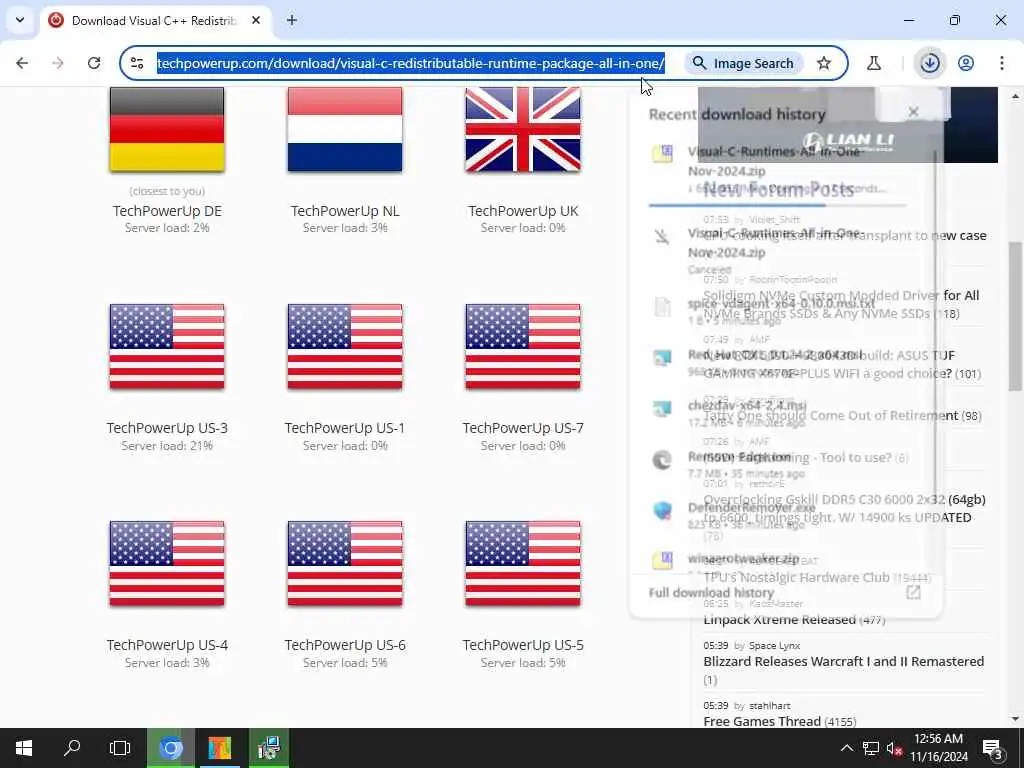Click the techpowerup.com URL in address bar
Viewport: 1024px width, 768px height.
coord(411,63)
